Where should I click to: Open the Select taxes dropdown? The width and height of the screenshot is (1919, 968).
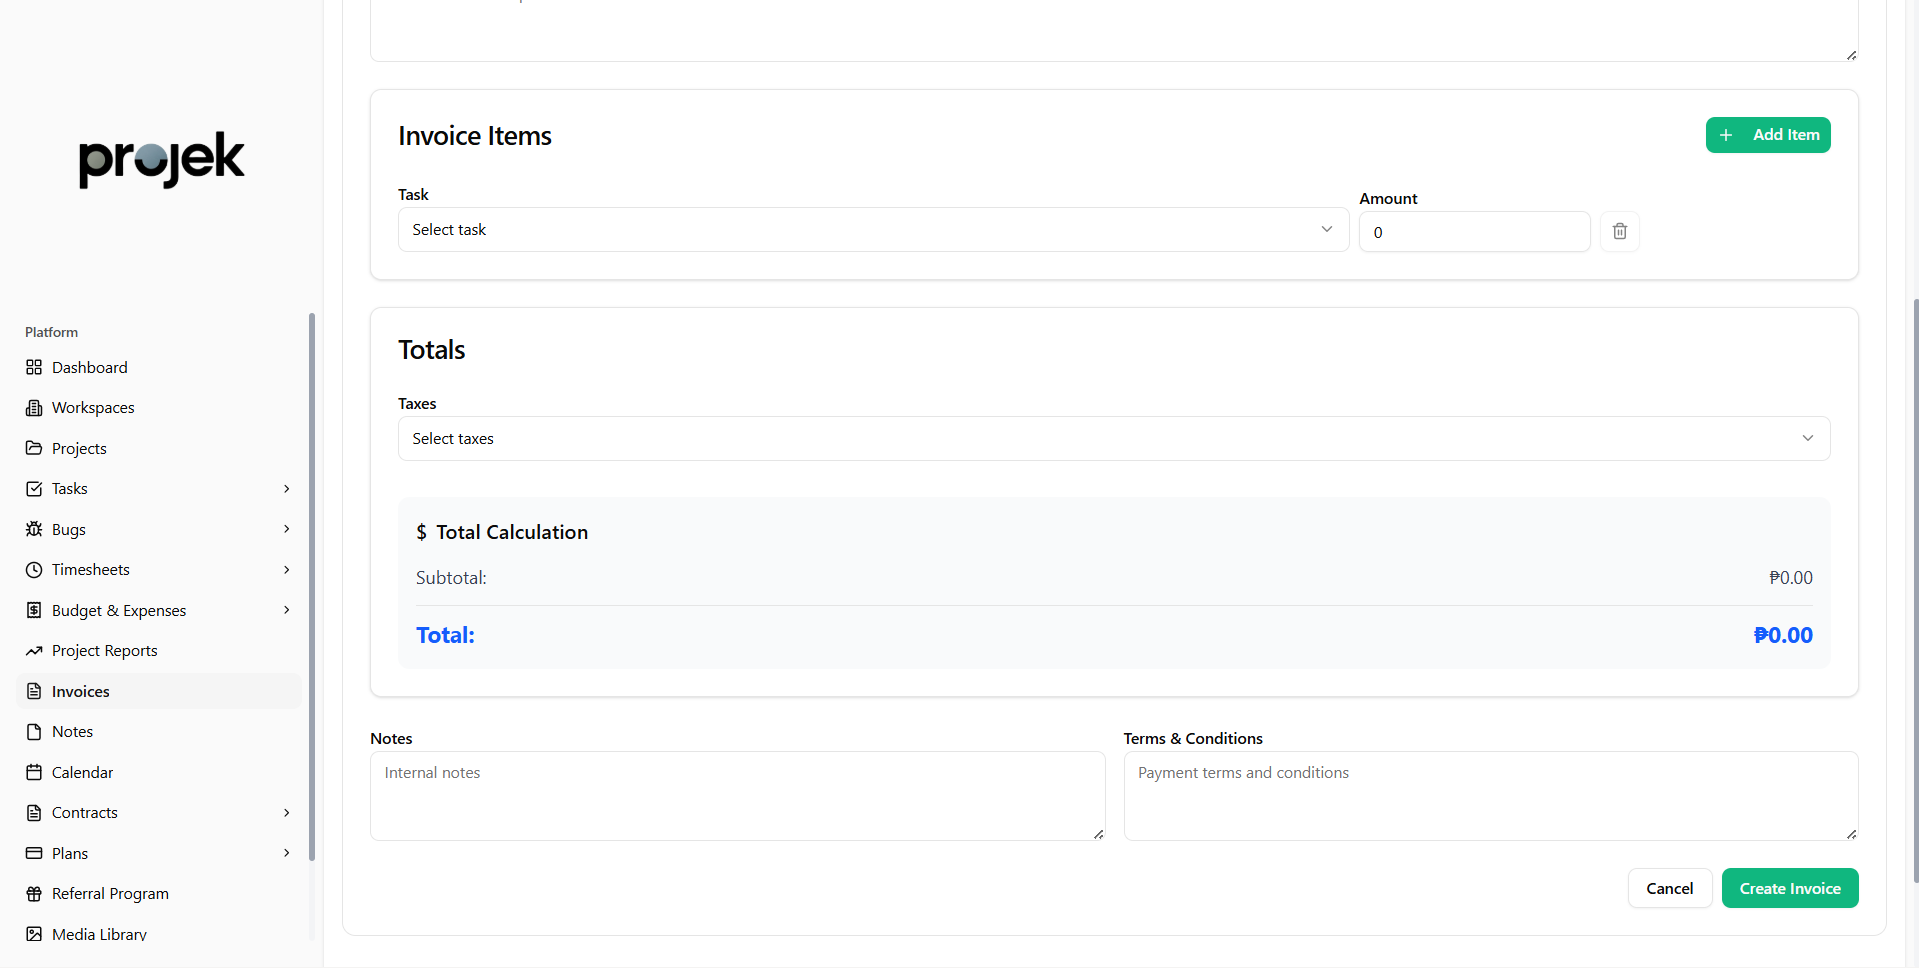click(x=1113, y=439)
